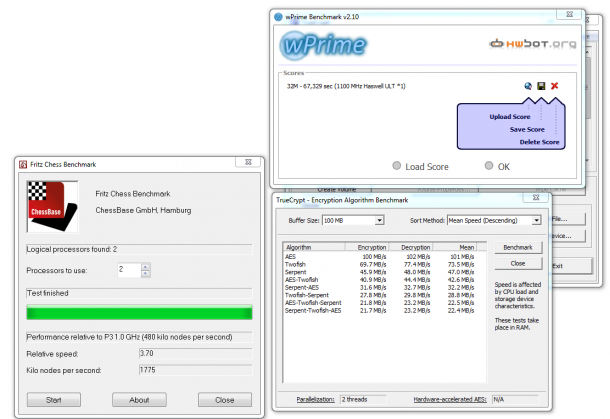Screen dimensions: 610x419
Task: Select the OK radio option in wPrime
Action: pos(489,166)
